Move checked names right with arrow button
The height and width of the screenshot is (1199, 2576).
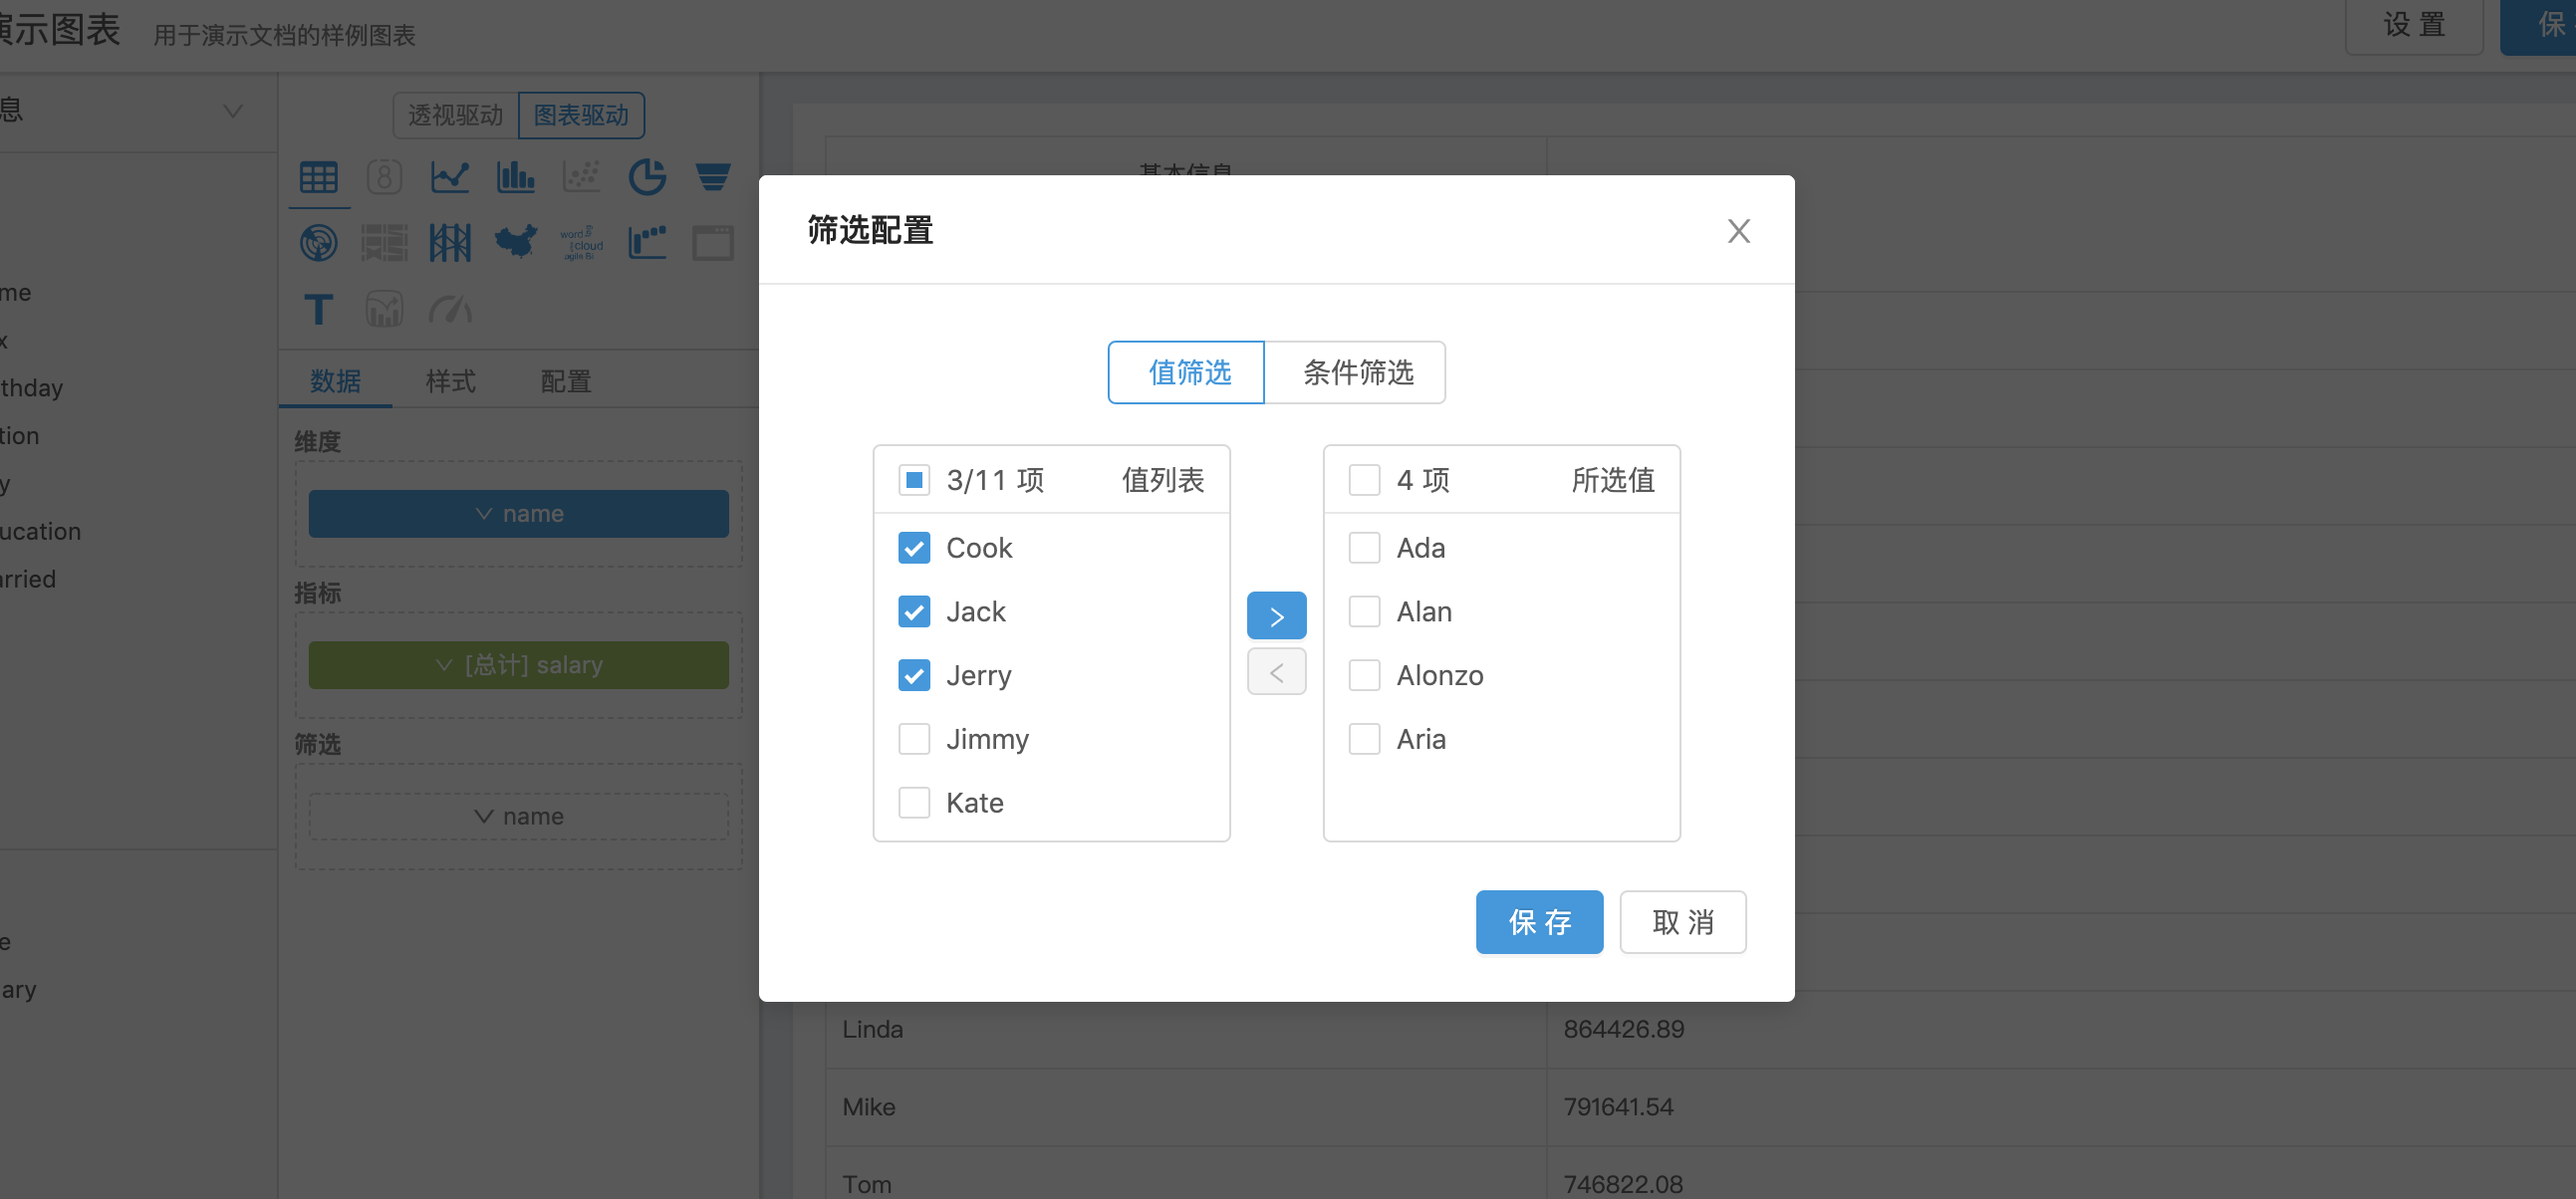[x=1275, y=615]
